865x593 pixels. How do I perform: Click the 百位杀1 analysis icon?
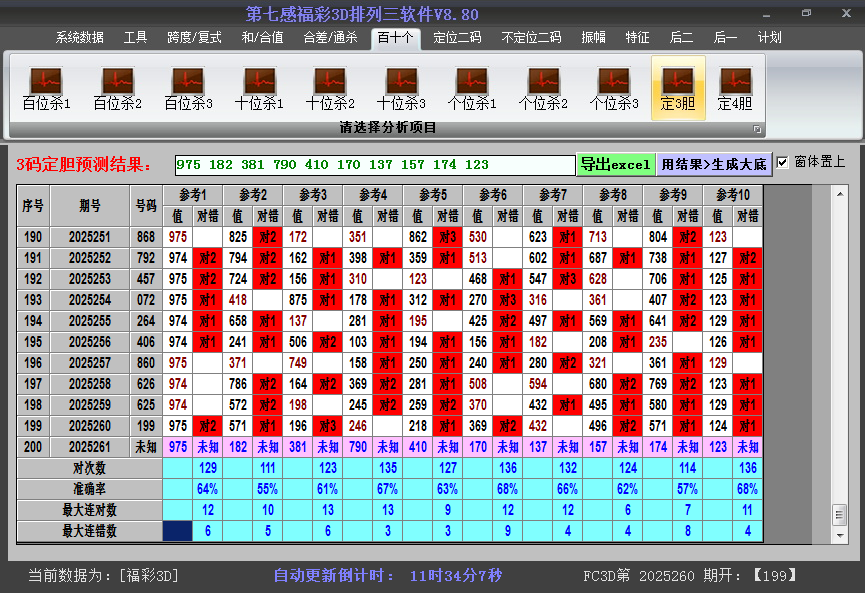pyautogui.click(x=46, y=88)
